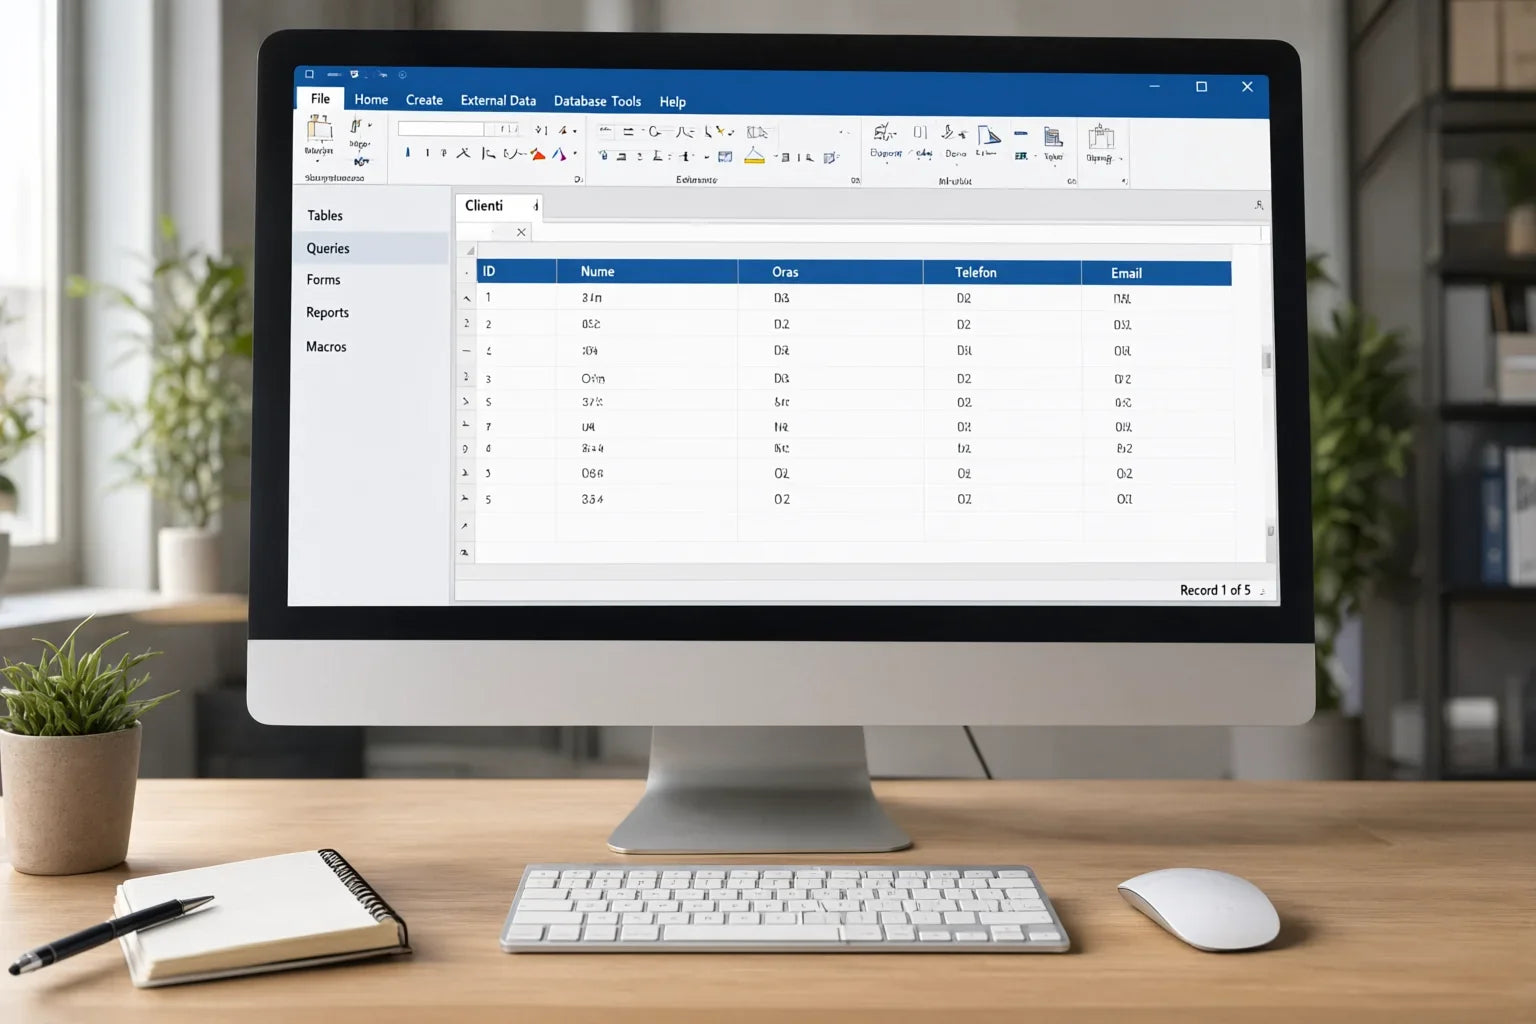Switch to the Database Tools tab
The height and width of the screenshot is (1024, 1536).
coord(597,101)
